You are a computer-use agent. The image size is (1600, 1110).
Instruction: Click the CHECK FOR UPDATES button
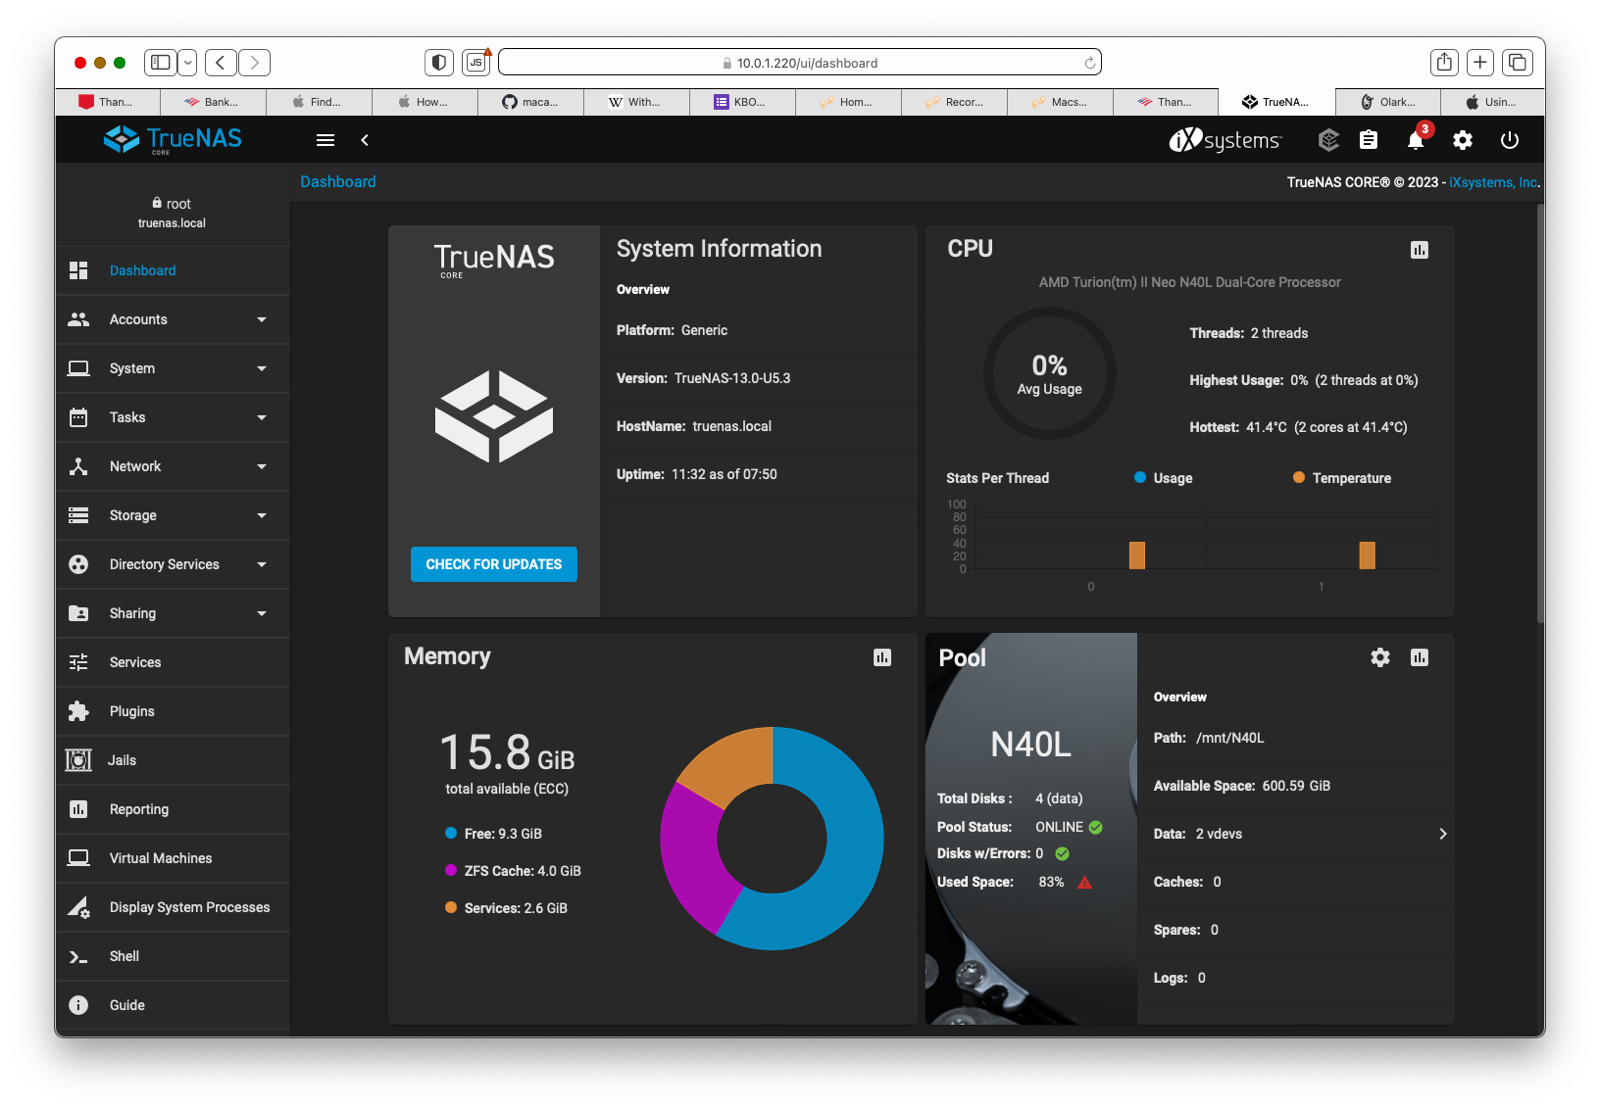(494, 564)
